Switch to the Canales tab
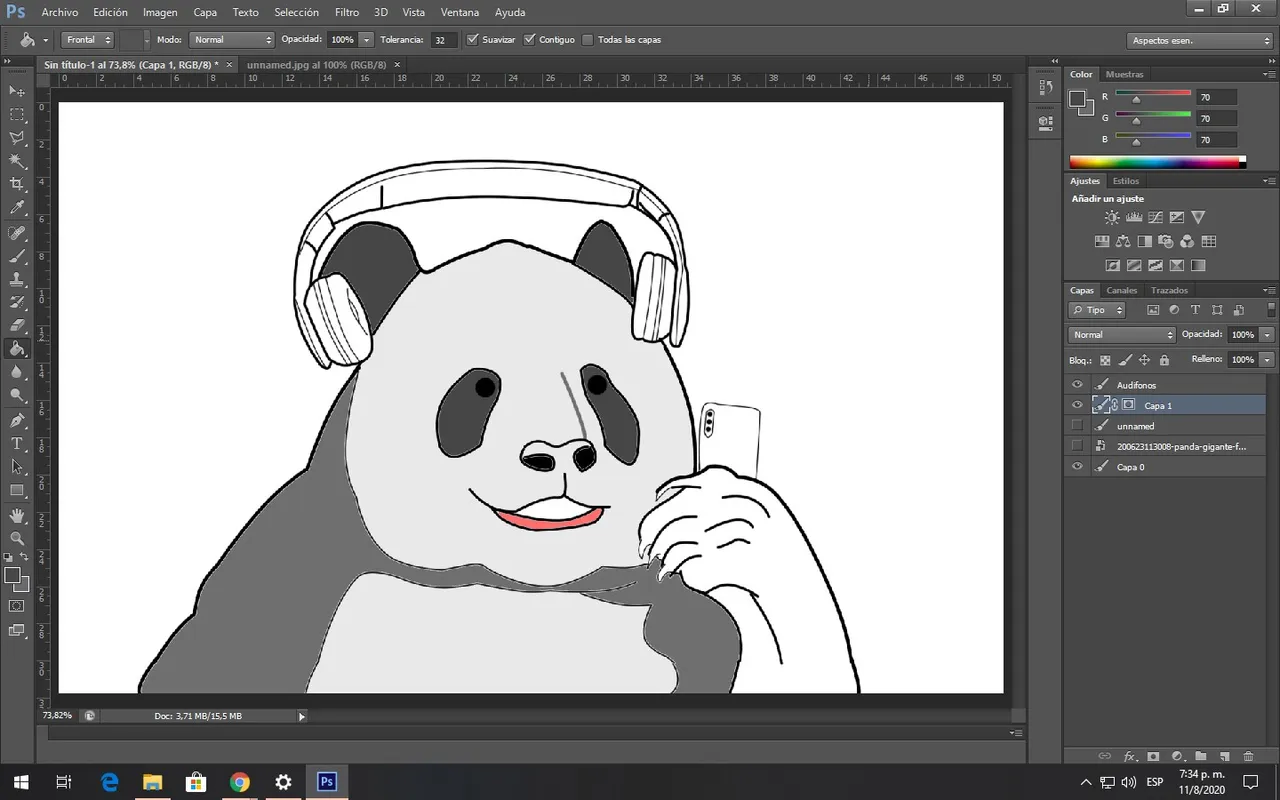Screen dimensions: 1280x800 coord(1121,291)
